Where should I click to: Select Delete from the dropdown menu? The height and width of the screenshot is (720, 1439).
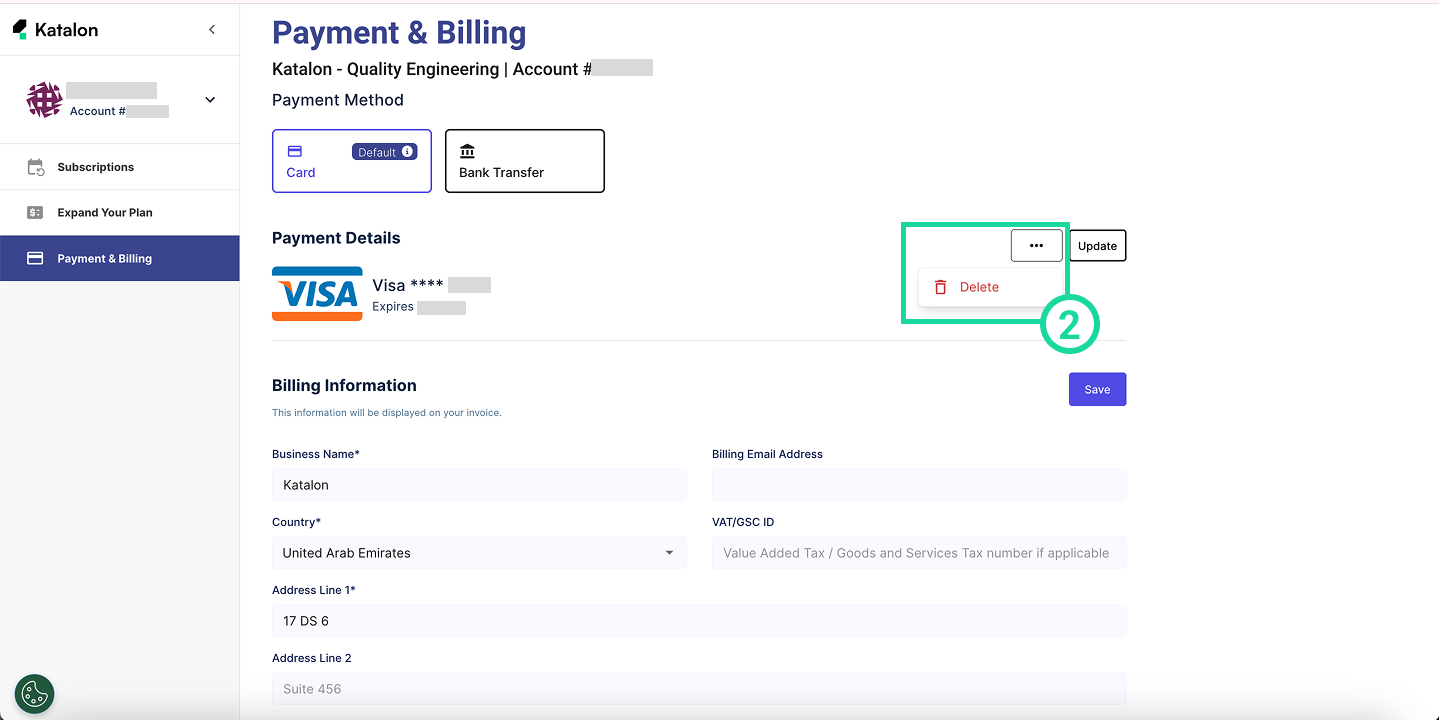990,287
